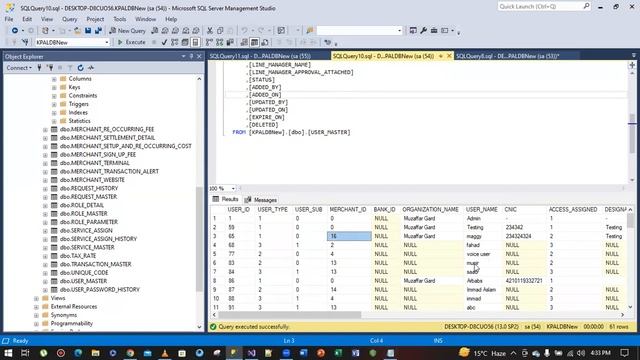640x360 pixels.
Task: Click the Programmability folder
Action: (x=71, y=324)
